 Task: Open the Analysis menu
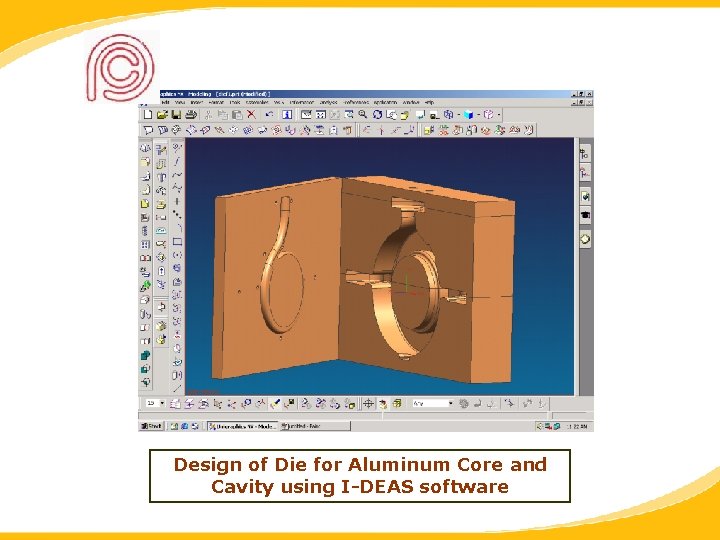point(328,102)
